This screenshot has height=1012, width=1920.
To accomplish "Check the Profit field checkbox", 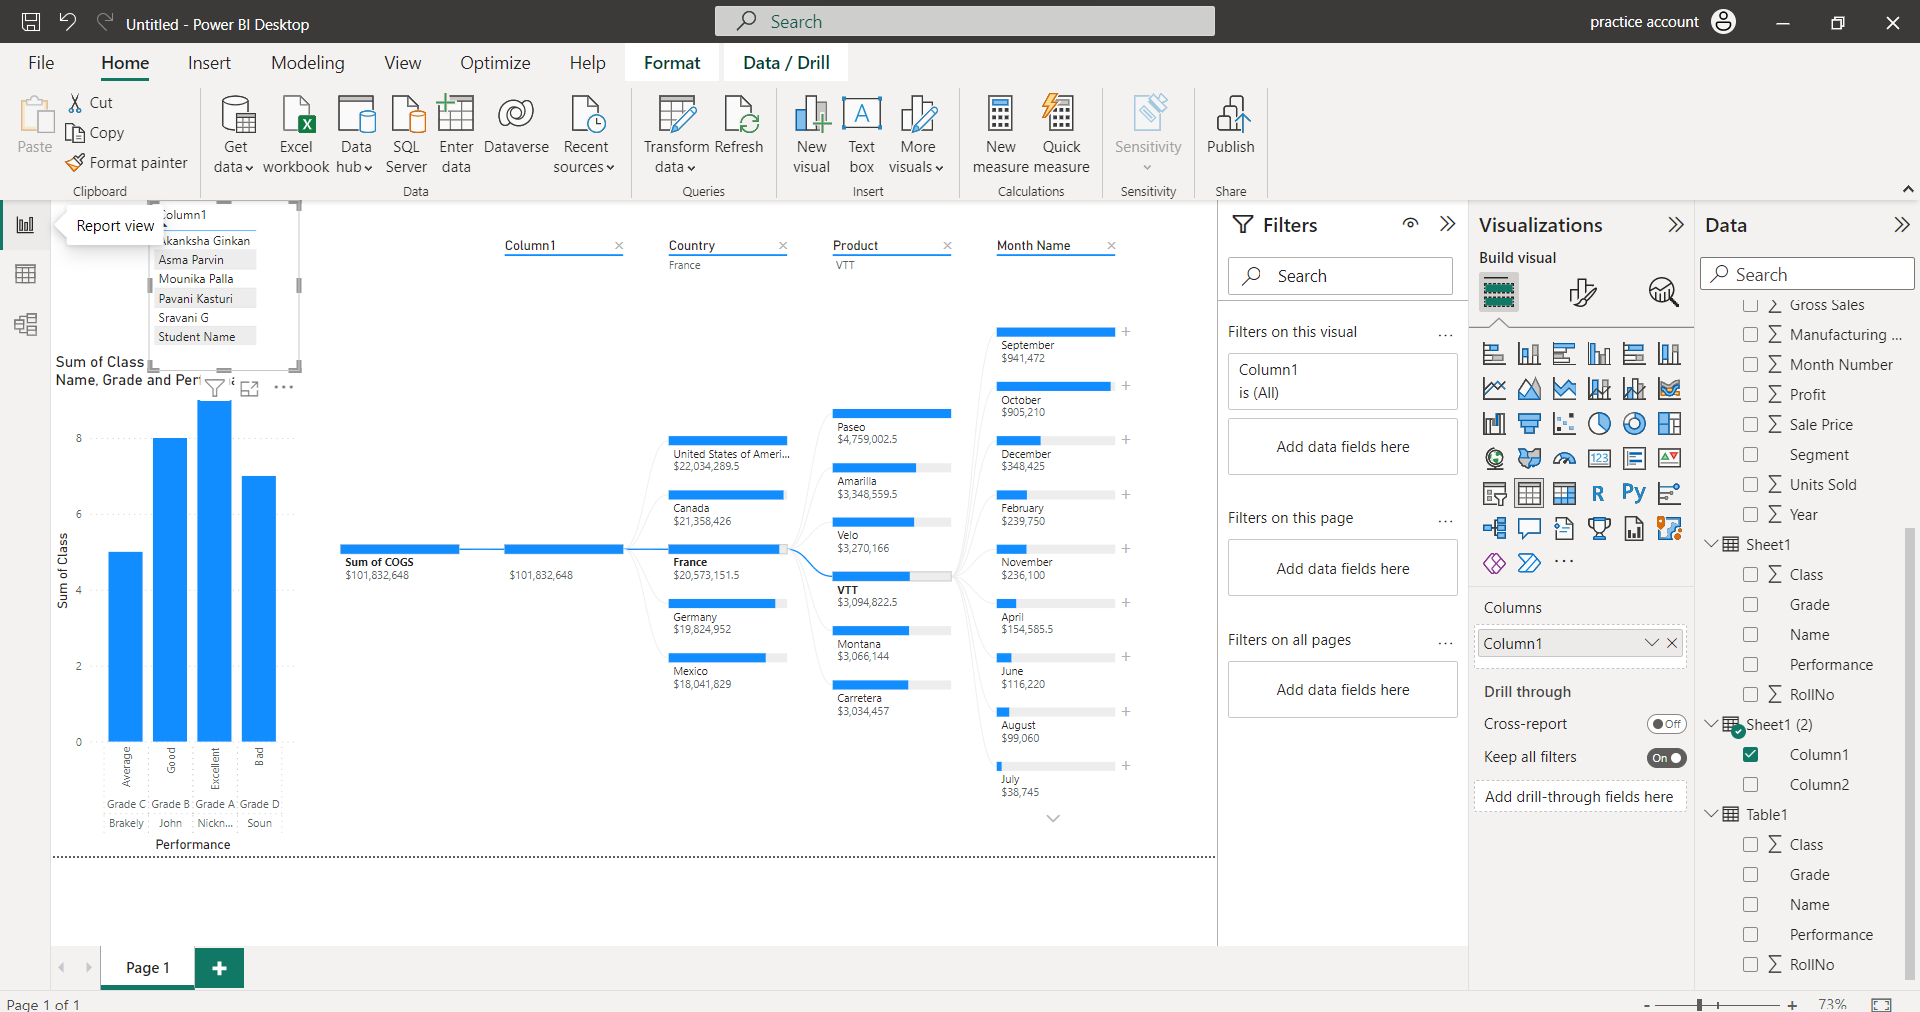I will (1751, 394).
